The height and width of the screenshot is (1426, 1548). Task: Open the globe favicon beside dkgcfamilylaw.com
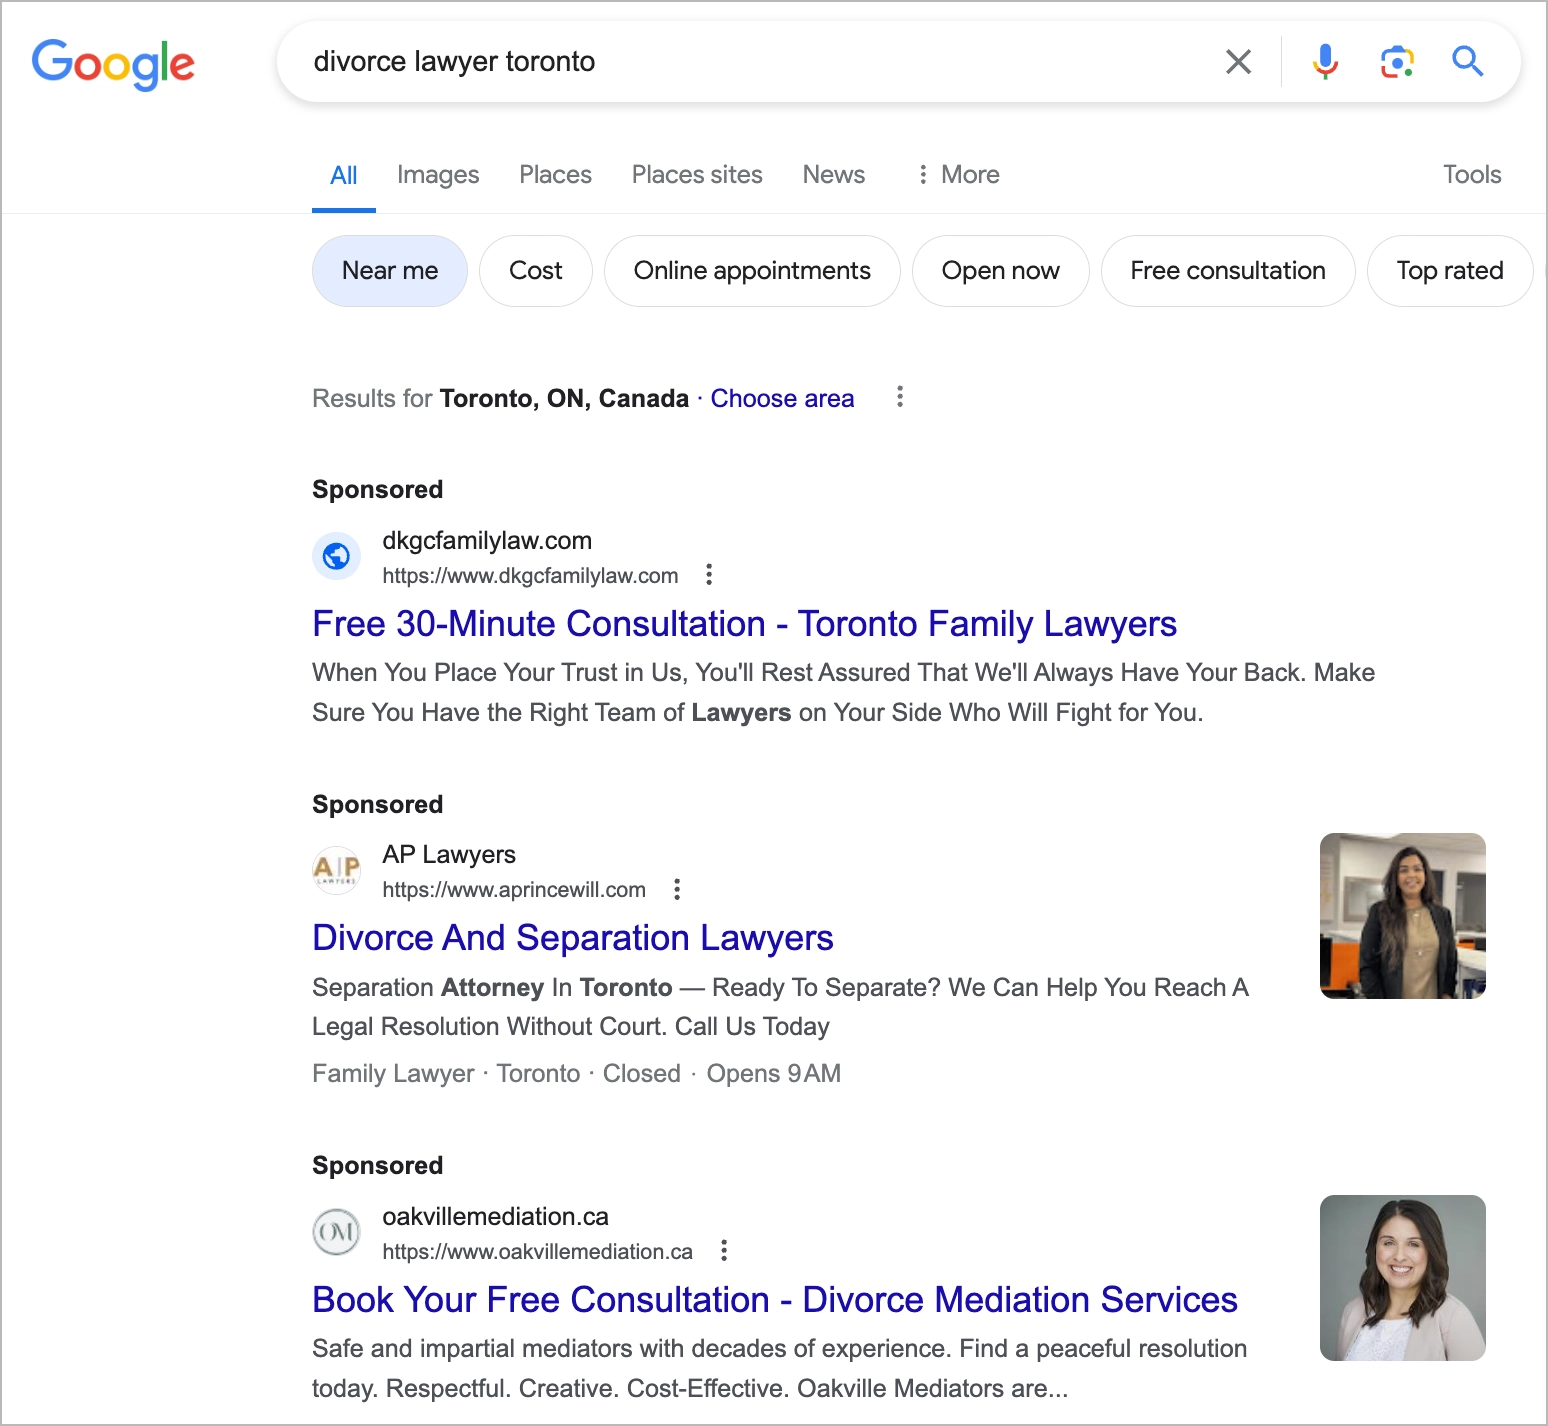point(336,556)
